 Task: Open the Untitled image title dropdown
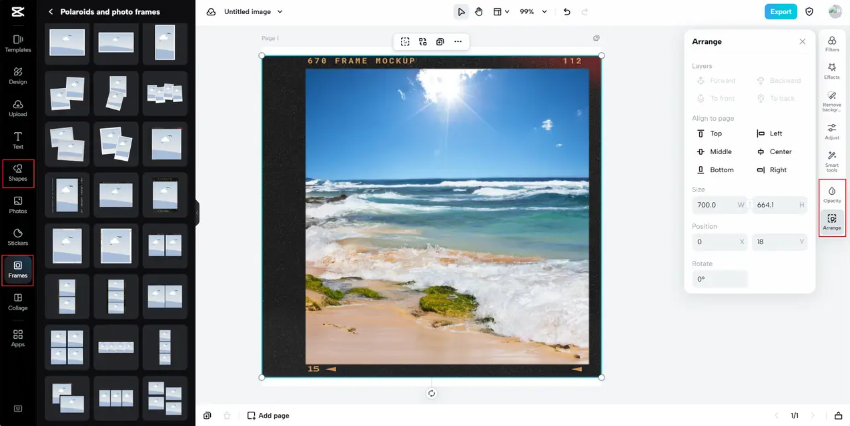(x=253, y=11)
